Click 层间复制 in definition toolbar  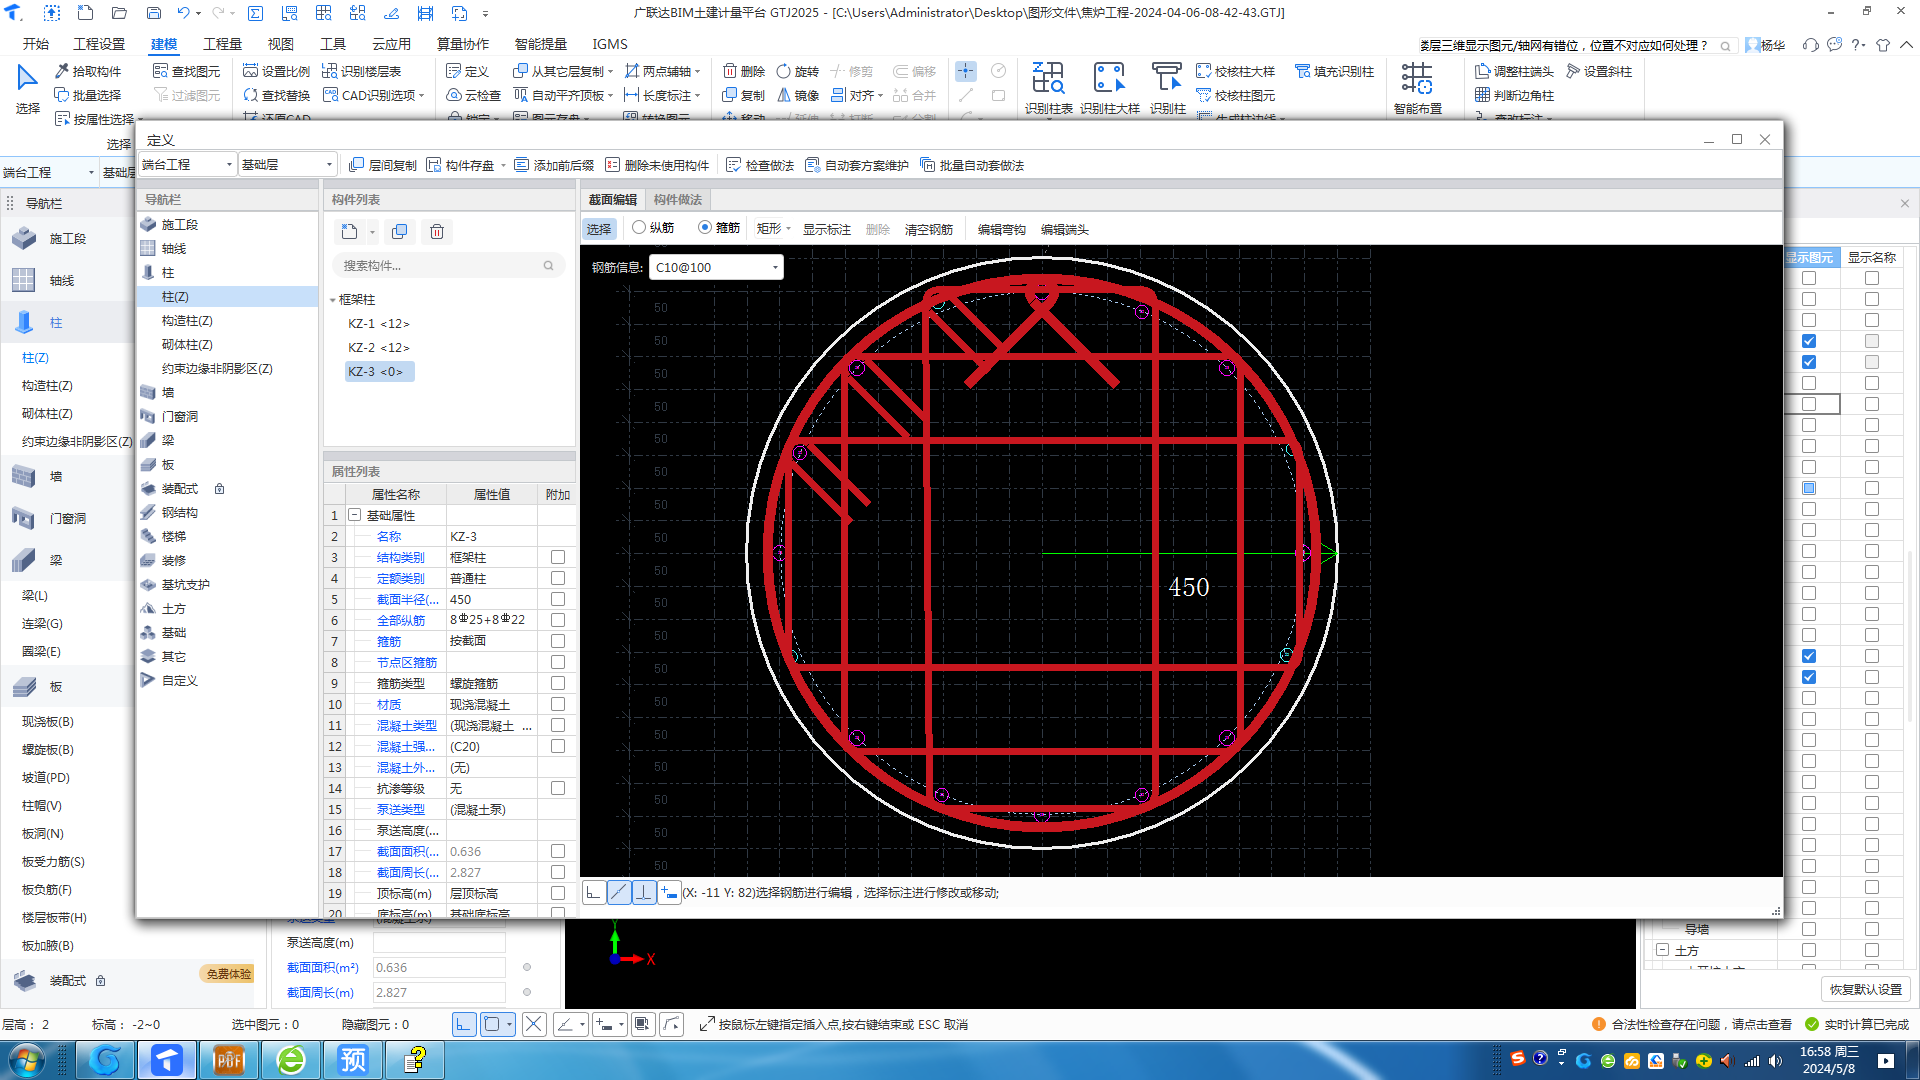click(x=382, y=165)
